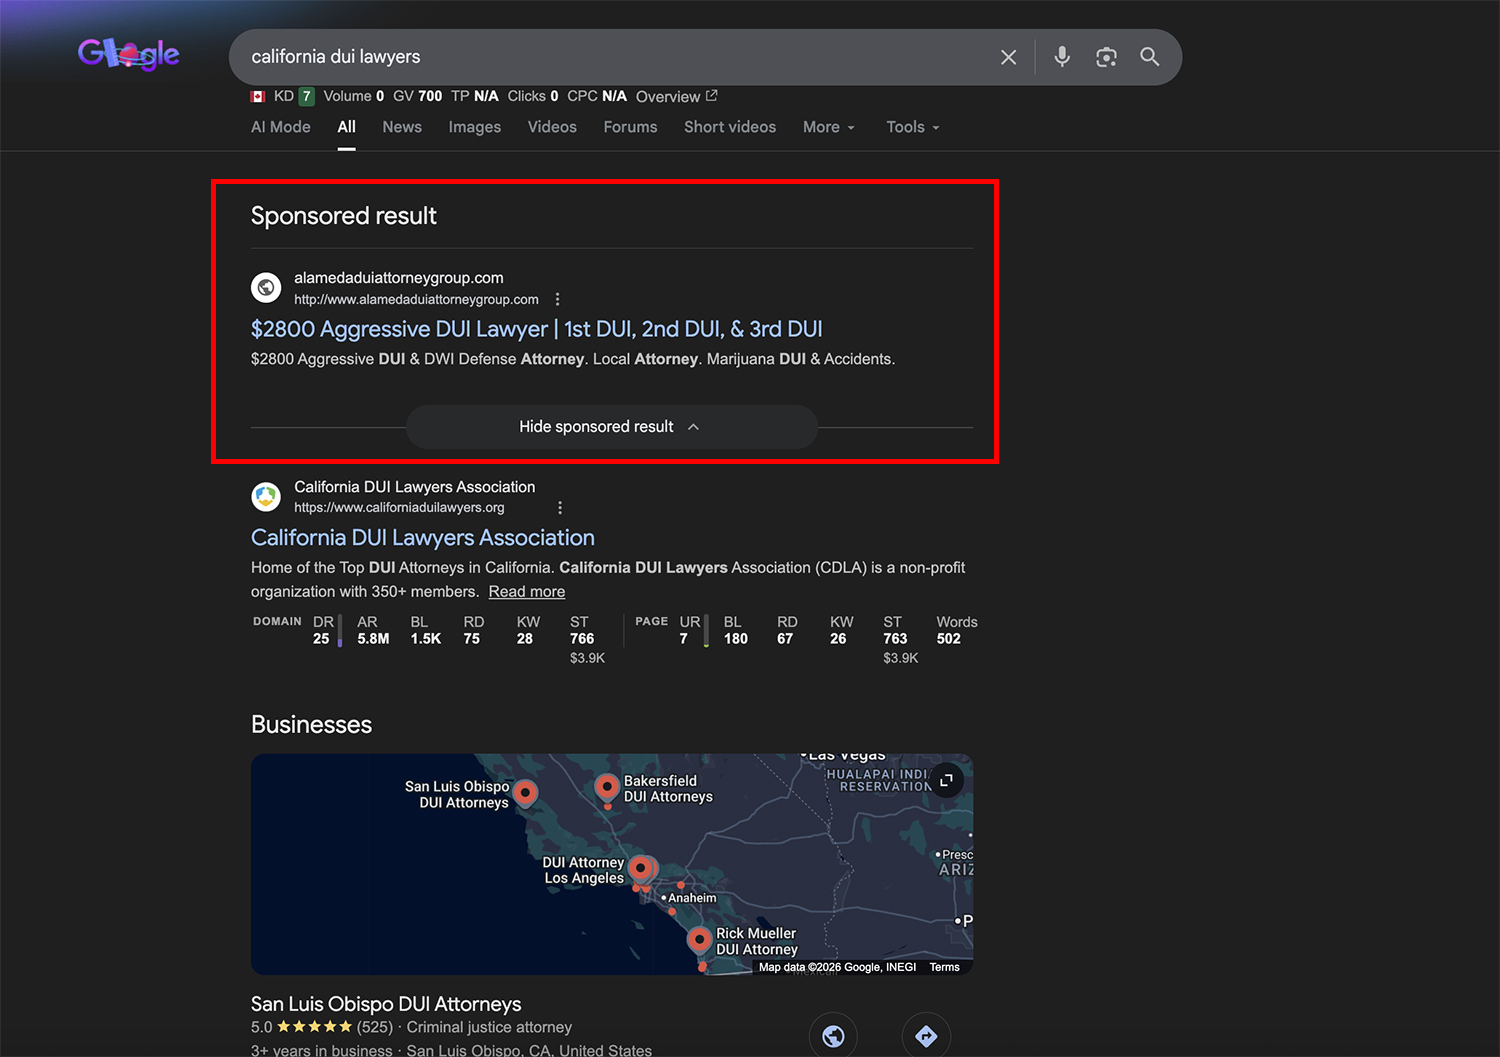Click the Bakersfield DUI Attorneys map pin
The image size is (1500, 1057).
[606, 787]
